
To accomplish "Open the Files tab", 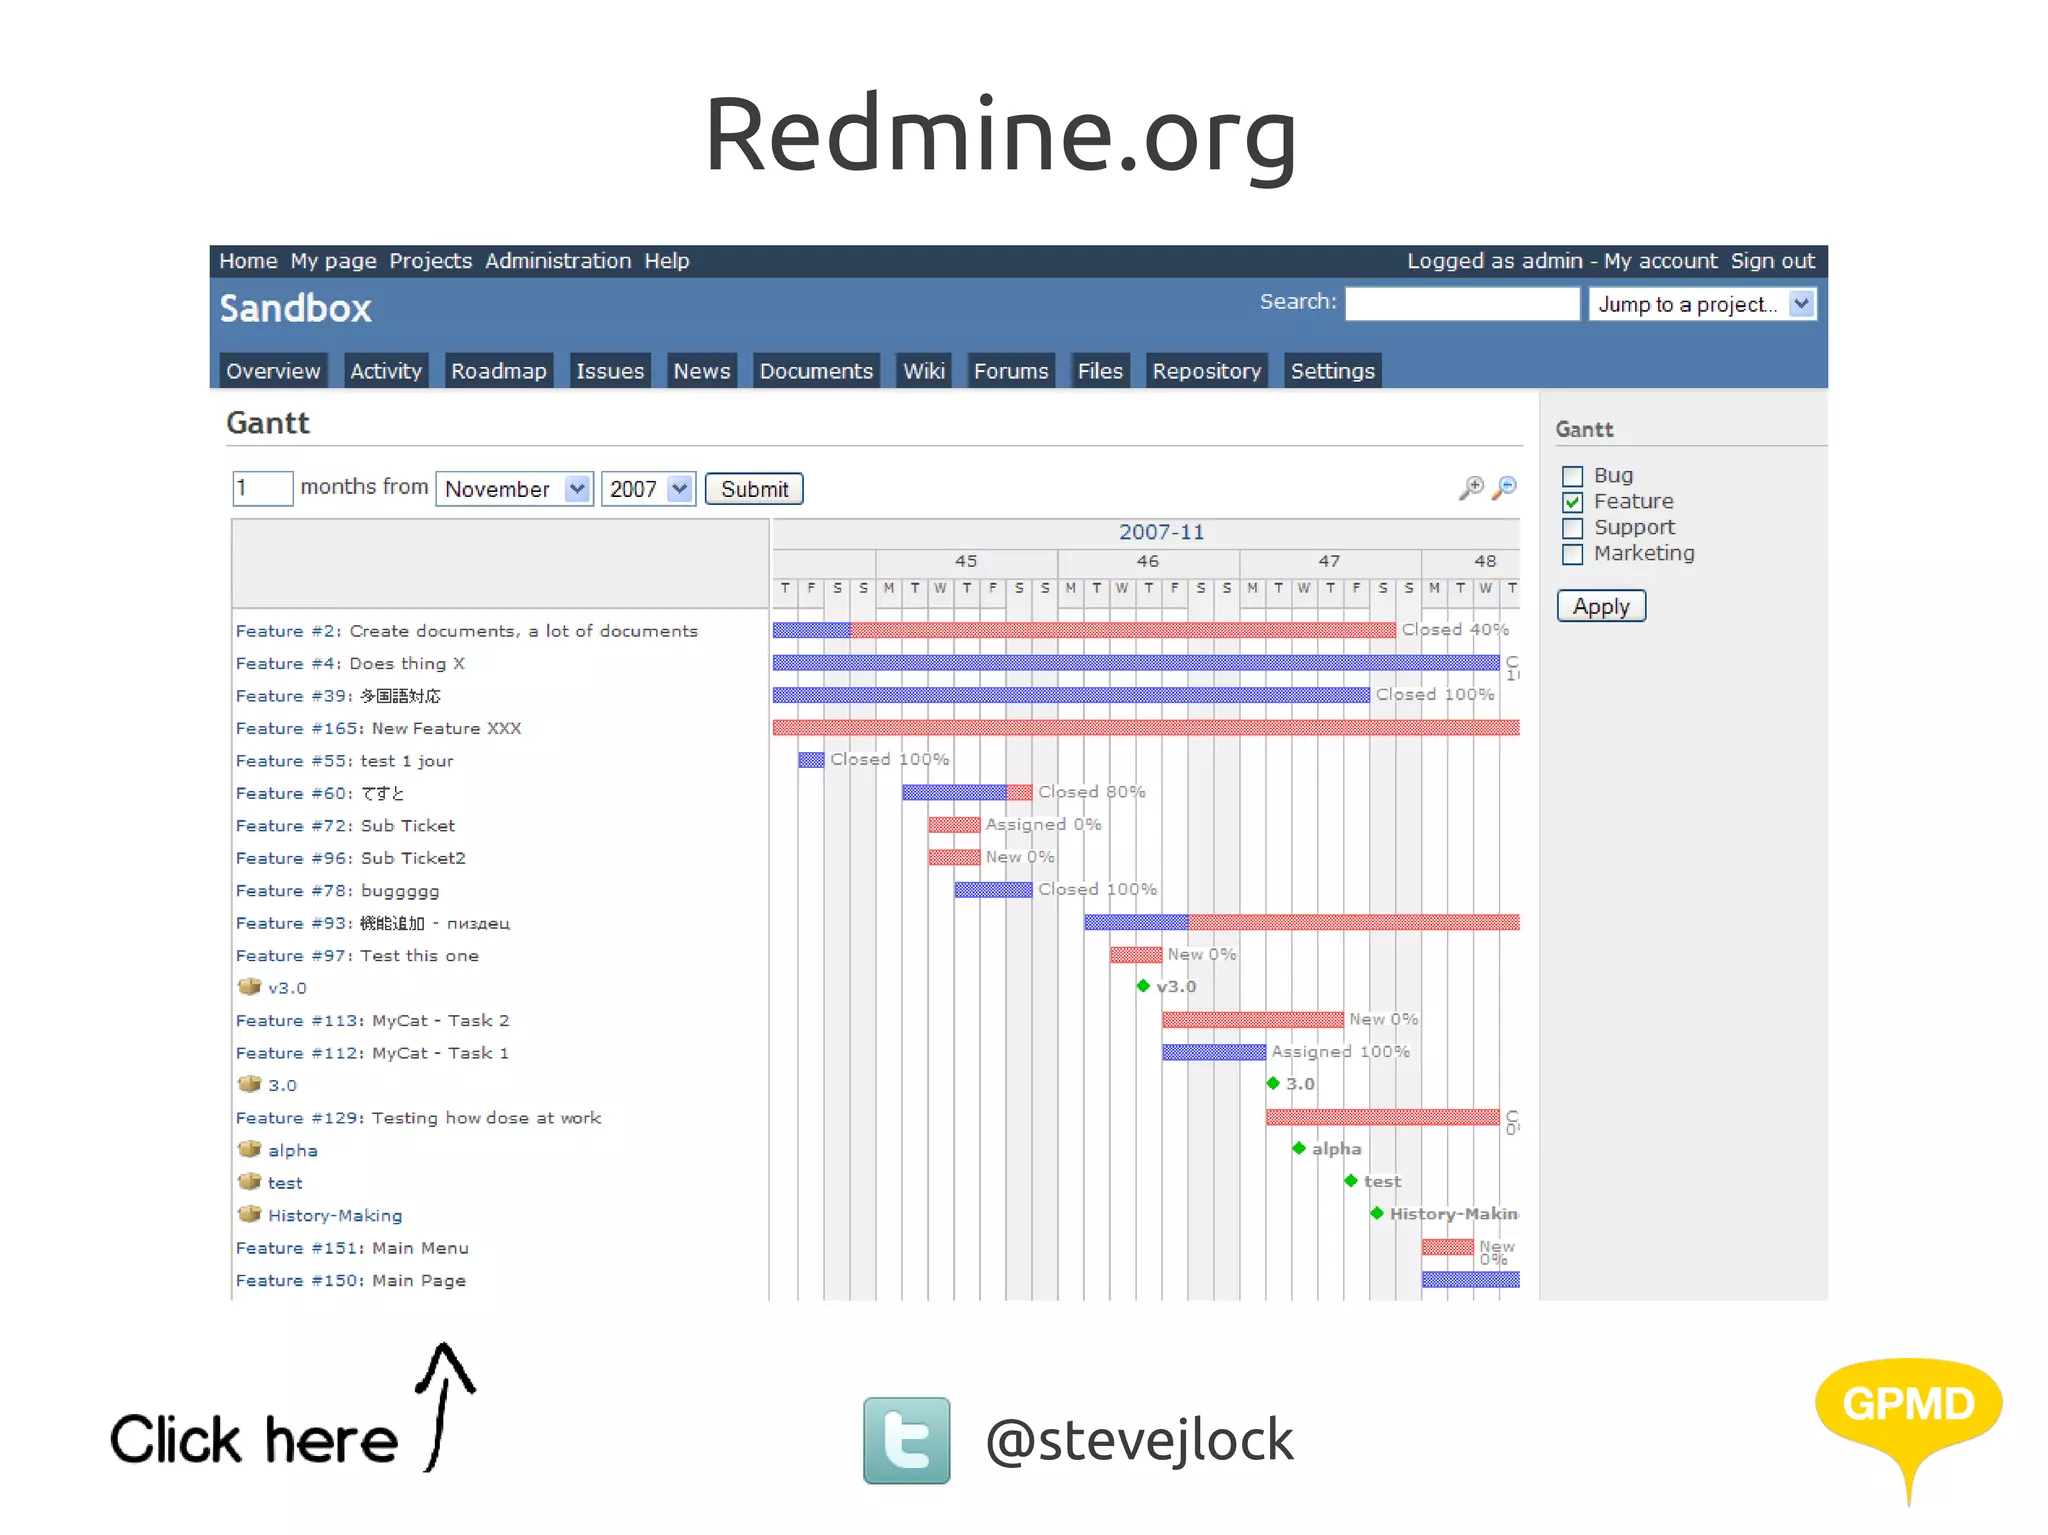I will coord(1100,371).
